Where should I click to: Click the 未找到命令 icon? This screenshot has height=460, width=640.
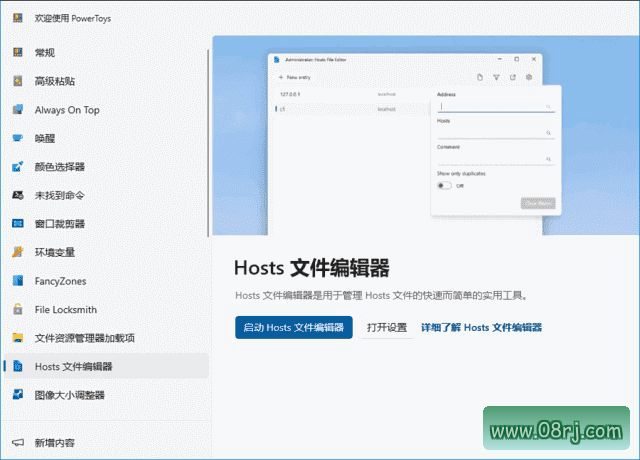click(18, 195)
